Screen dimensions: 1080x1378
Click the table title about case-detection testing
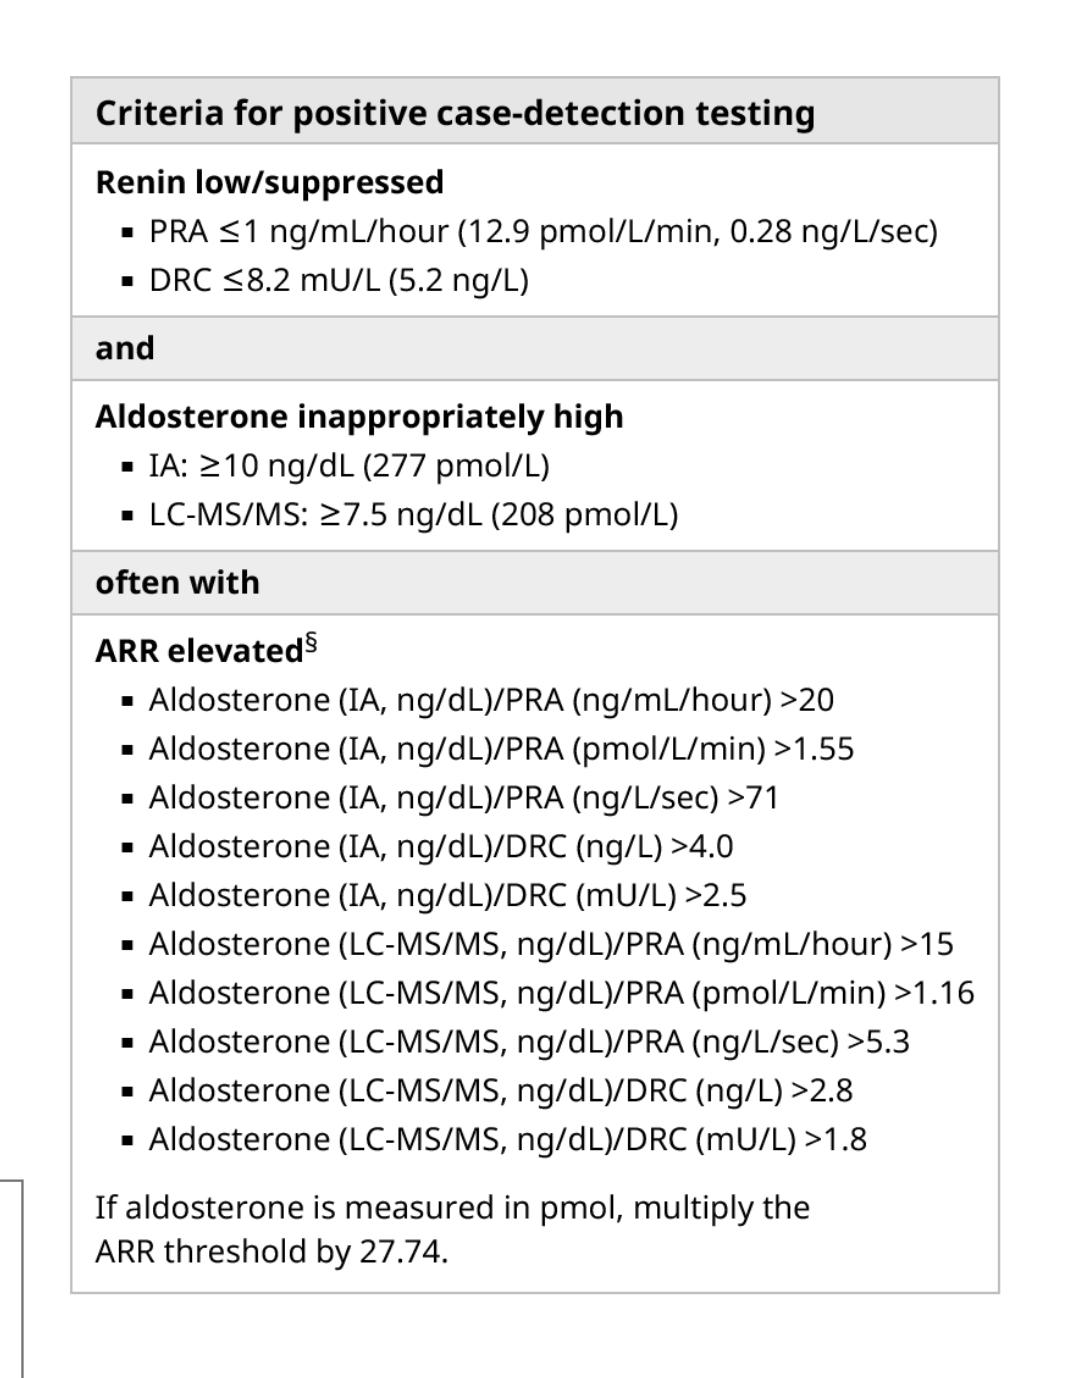pos(455,112)
